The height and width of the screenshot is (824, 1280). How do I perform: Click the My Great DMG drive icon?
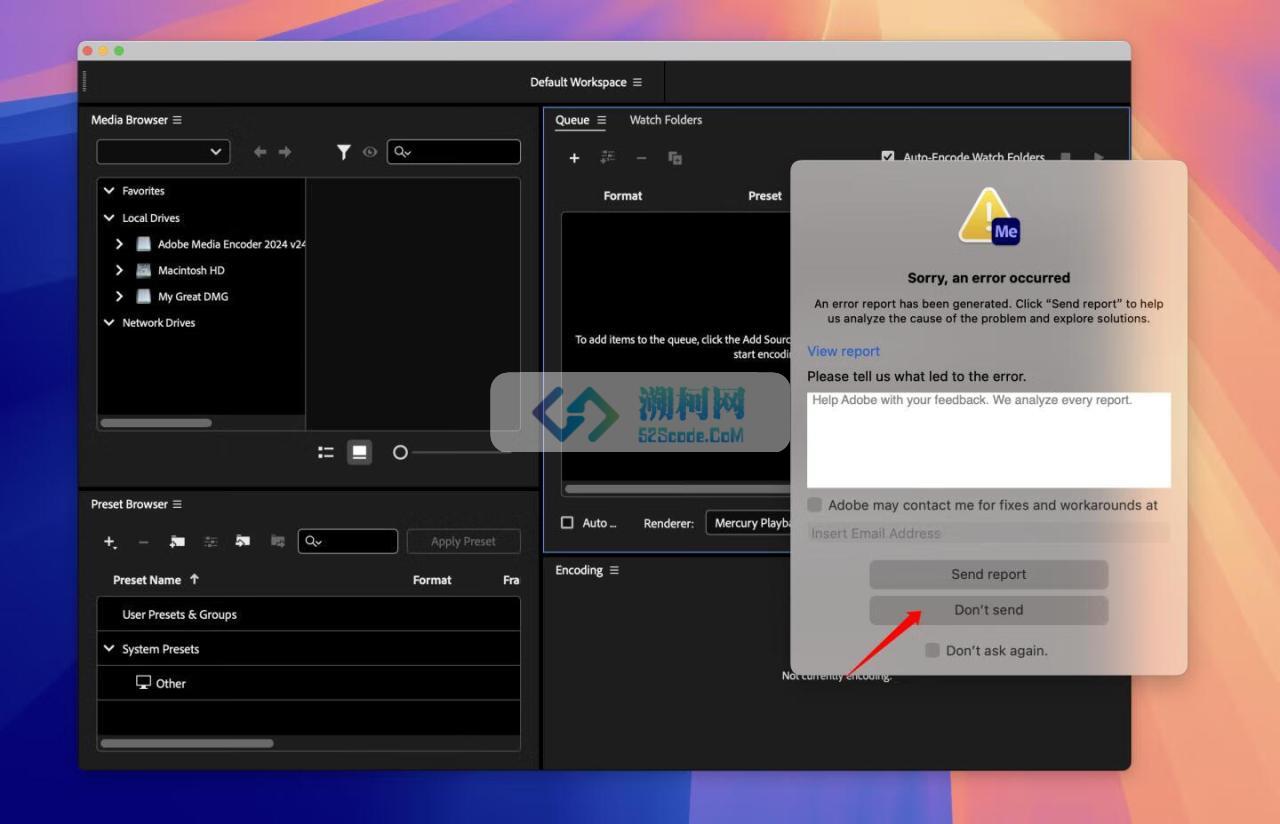pos(143,296)
